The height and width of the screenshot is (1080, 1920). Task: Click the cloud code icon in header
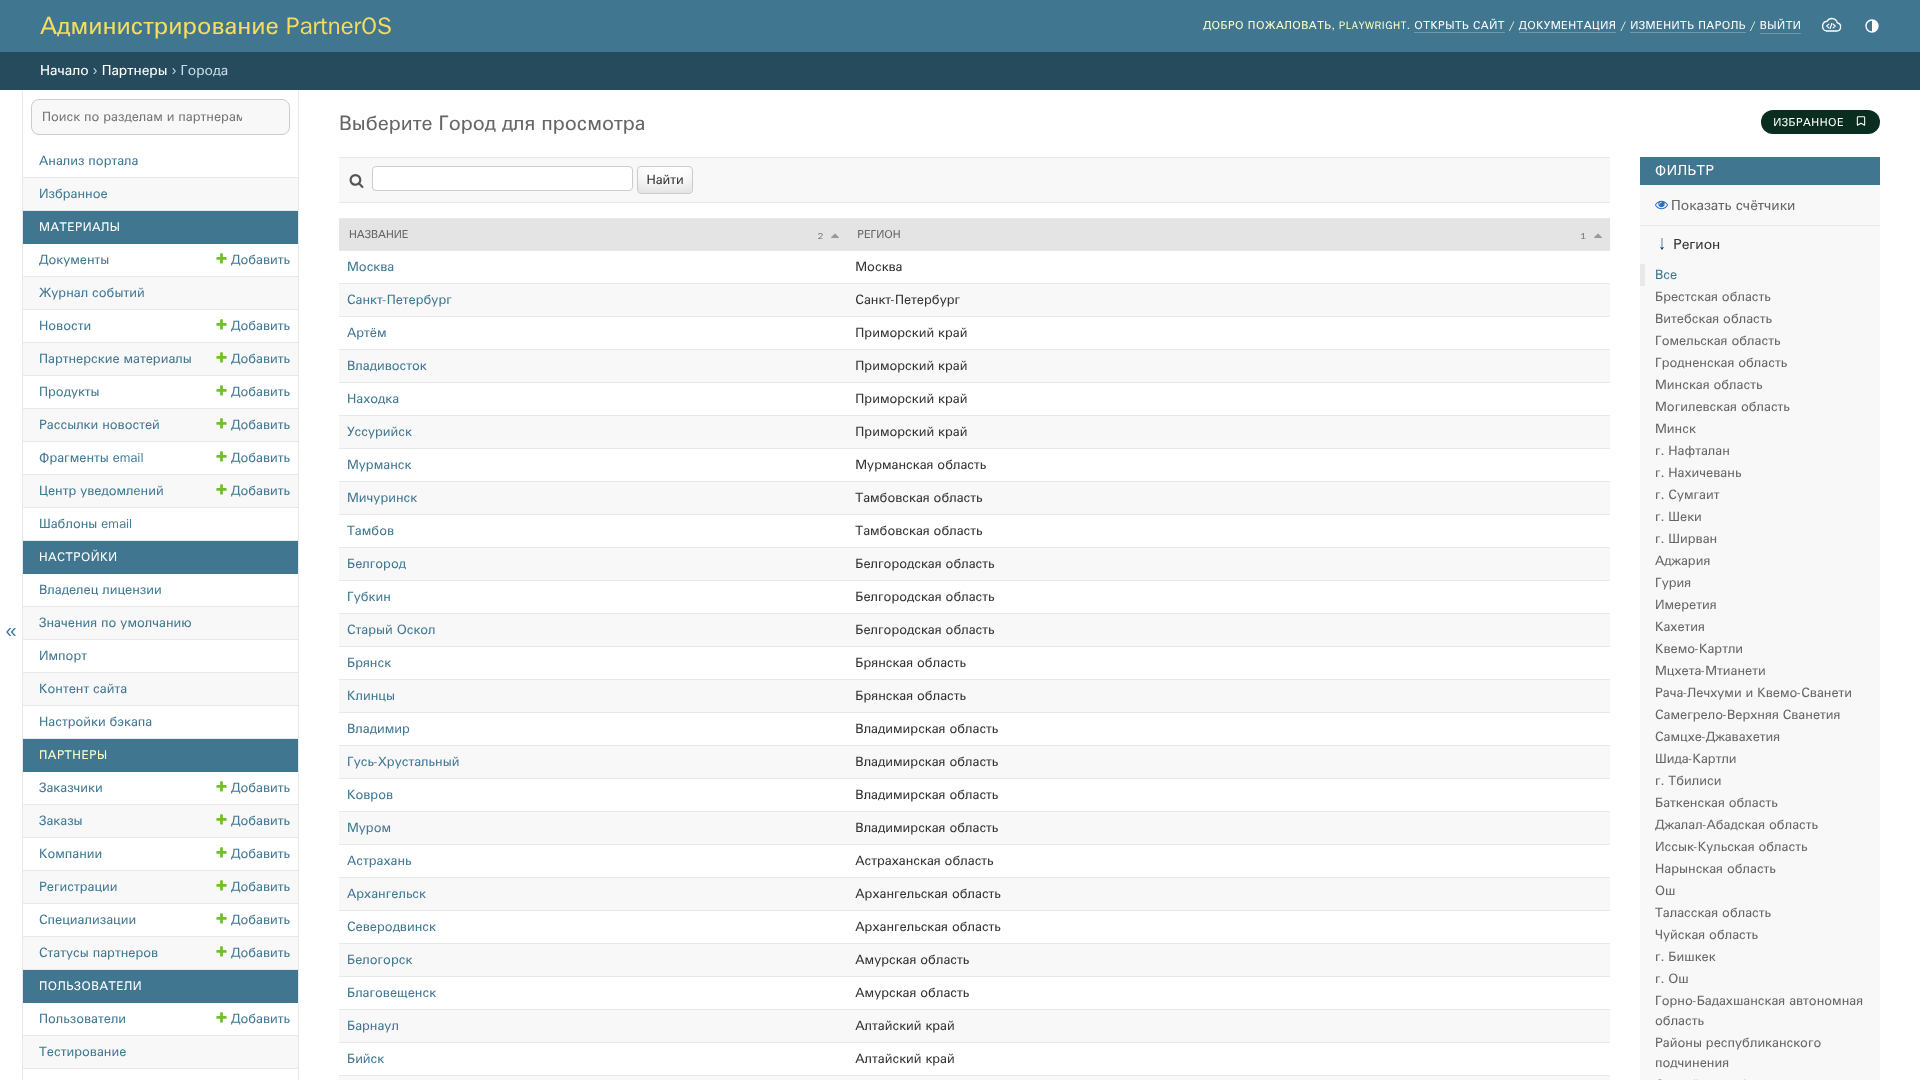click(x=1831, y=26)
